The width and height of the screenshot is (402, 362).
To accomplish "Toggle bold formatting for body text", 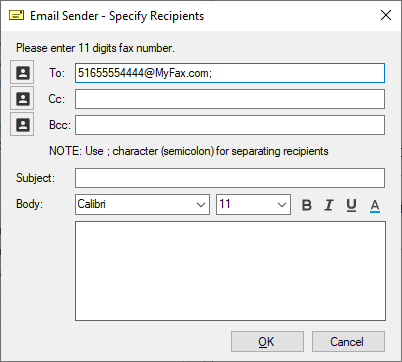I will (307, 205).
